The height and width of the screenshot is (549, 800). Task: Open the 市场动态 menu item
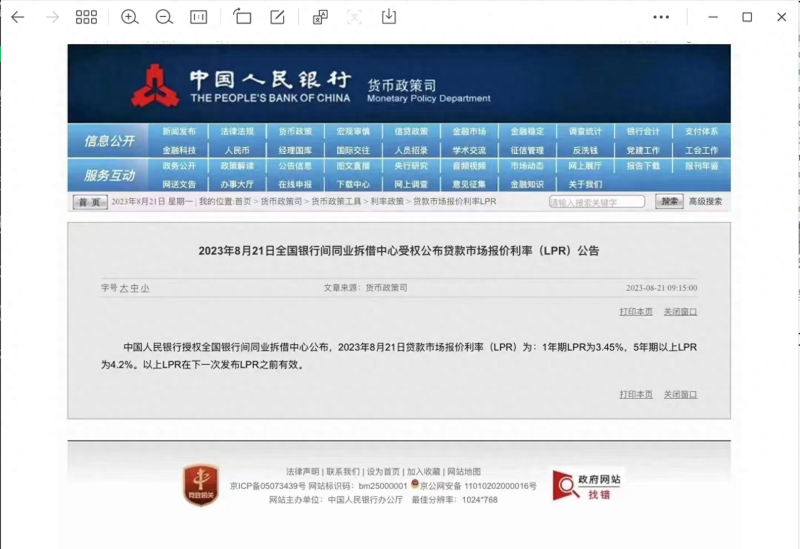click(527, 166)
